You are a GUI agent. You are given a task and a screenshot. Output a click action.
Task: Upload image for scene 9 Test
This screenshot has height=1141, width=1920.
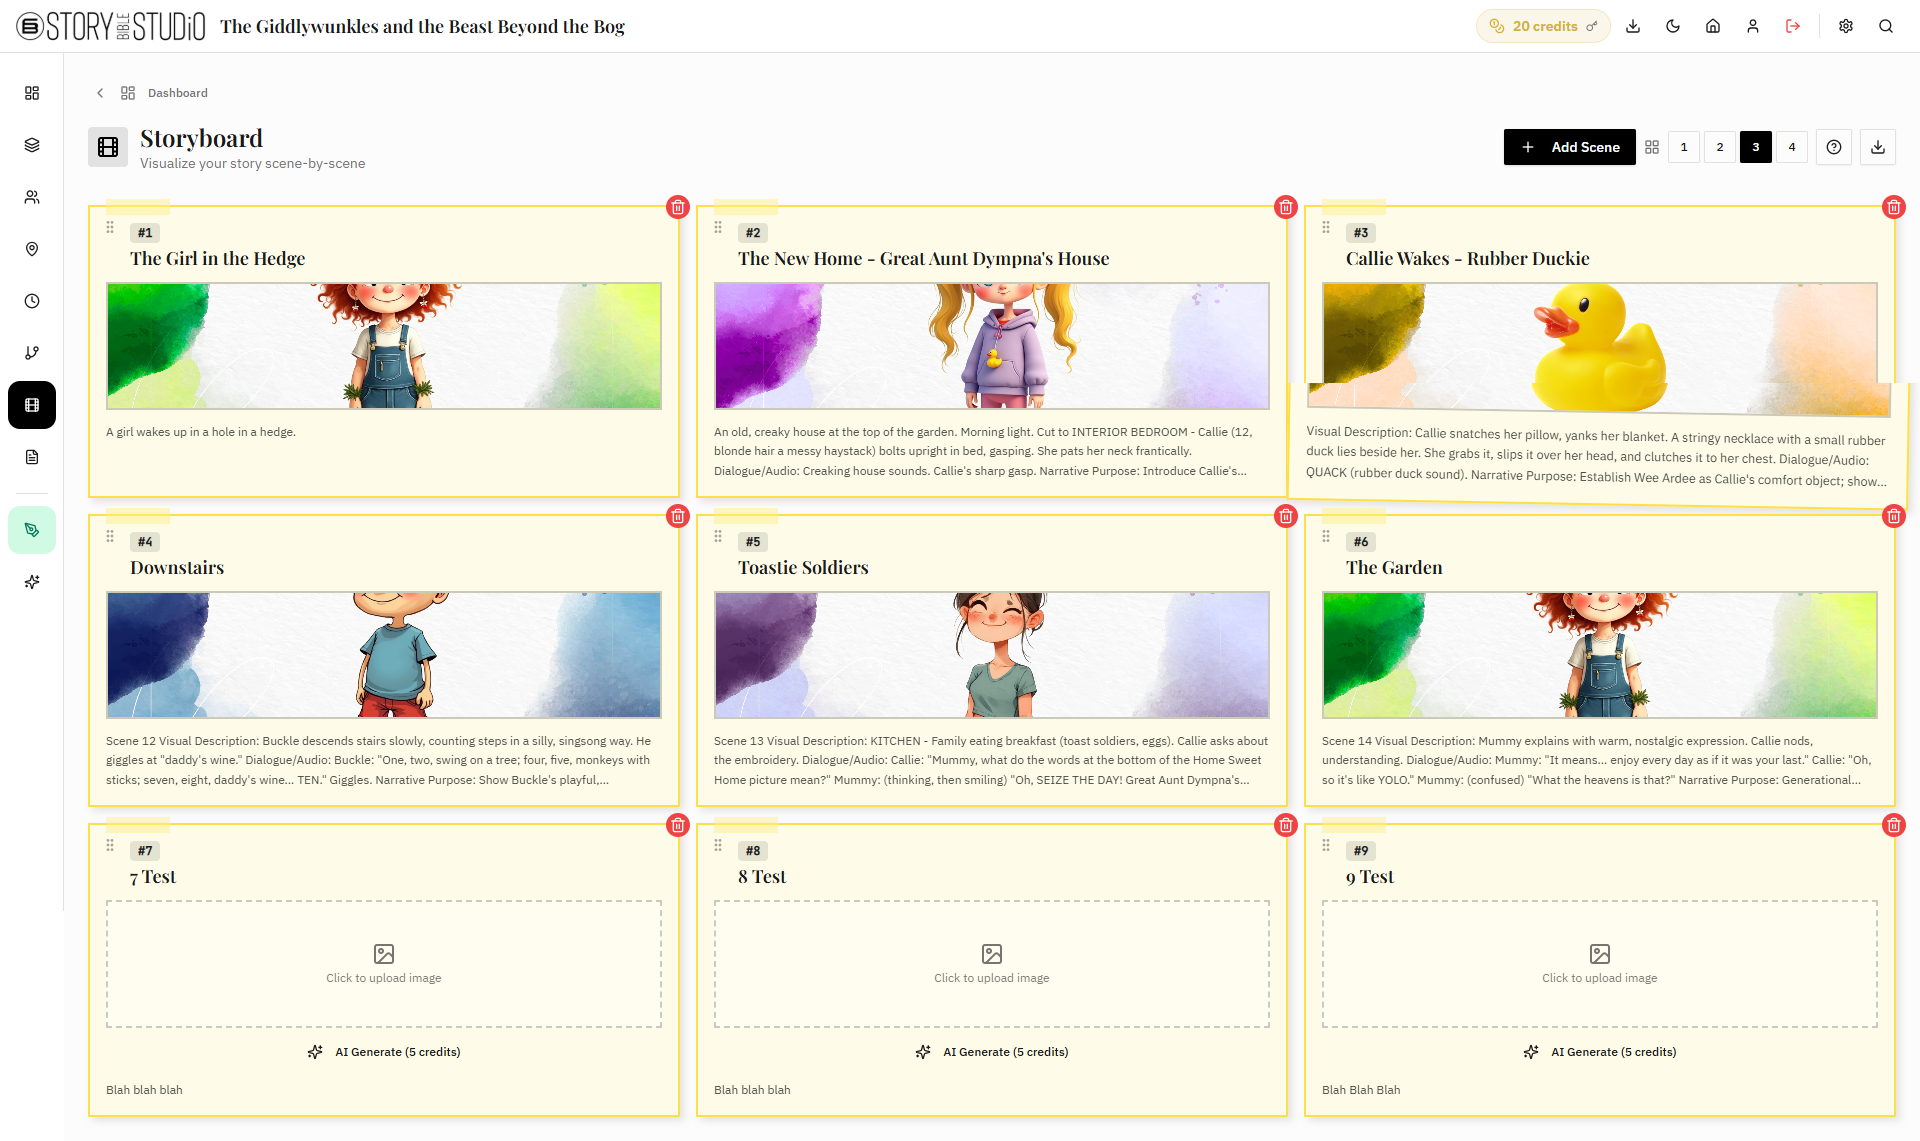pyautogui.click(x=1600, y=964)
